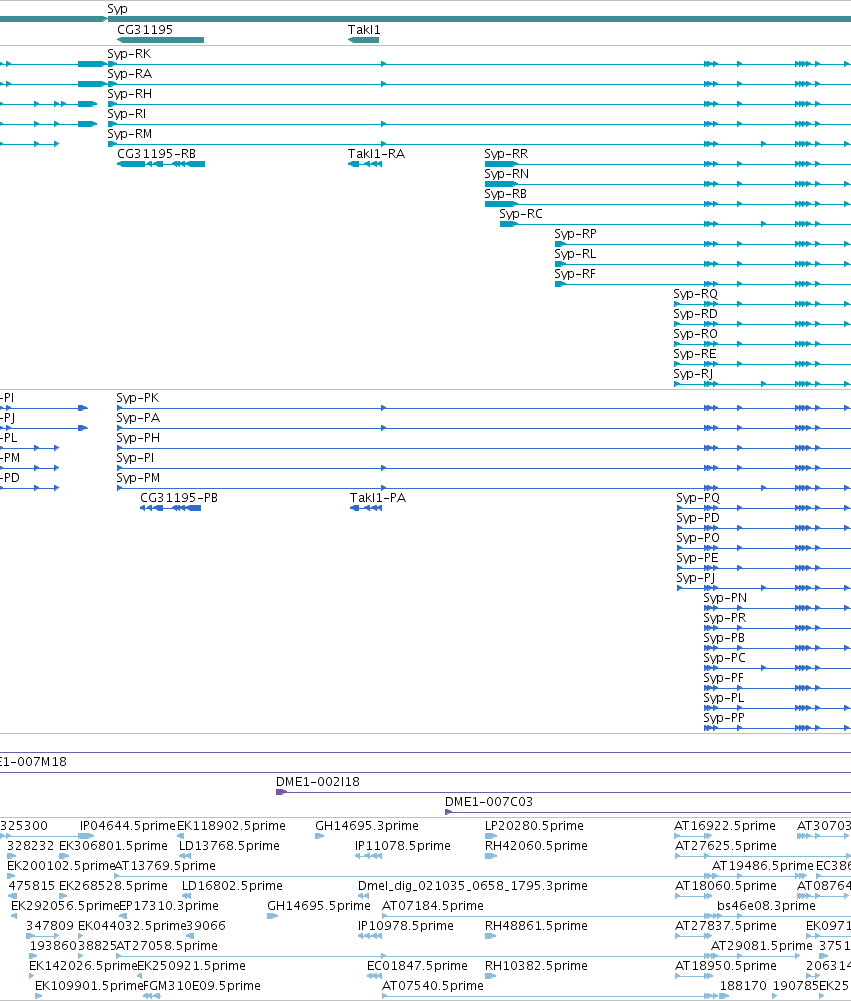Select the Syp-RB transcript label
The width and height of the screenshot is (851, 1001).
[x=506, y=193]
